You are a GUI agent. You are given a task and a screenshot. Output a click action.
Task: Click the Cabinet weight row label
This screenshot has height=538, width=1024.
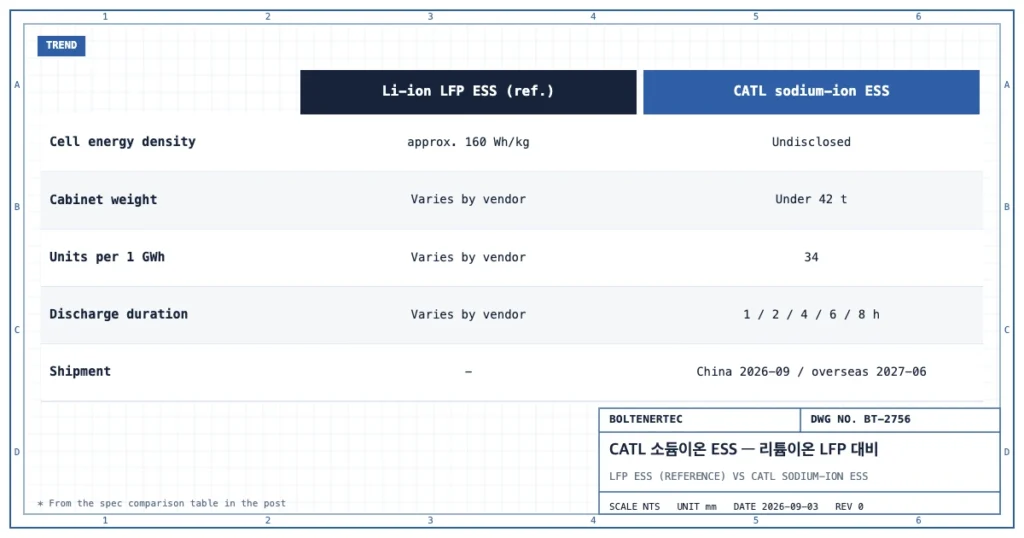[103, 200]
